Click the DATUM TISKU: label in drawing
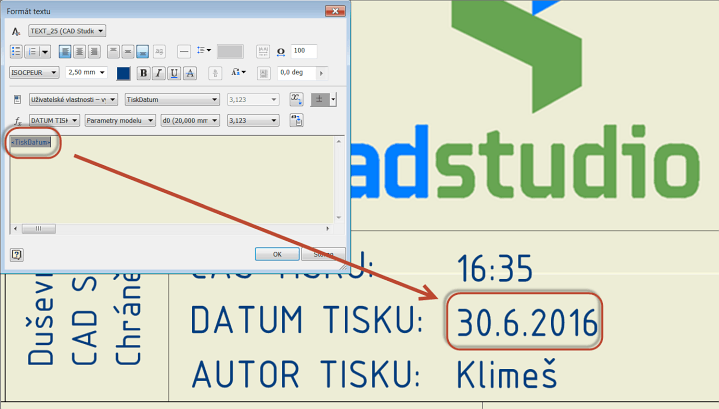 [x=307, y=320]
